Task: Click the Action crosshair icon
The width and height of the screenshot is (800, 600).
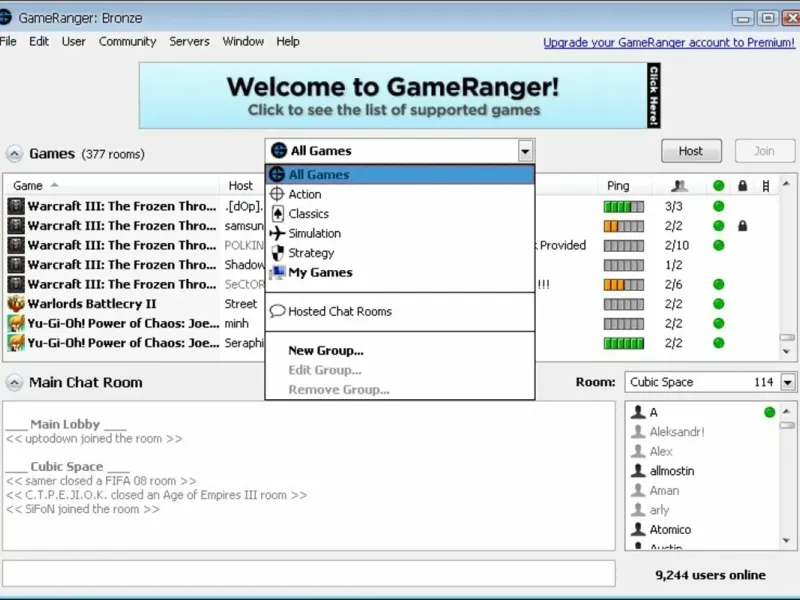Action: point(277,194)
